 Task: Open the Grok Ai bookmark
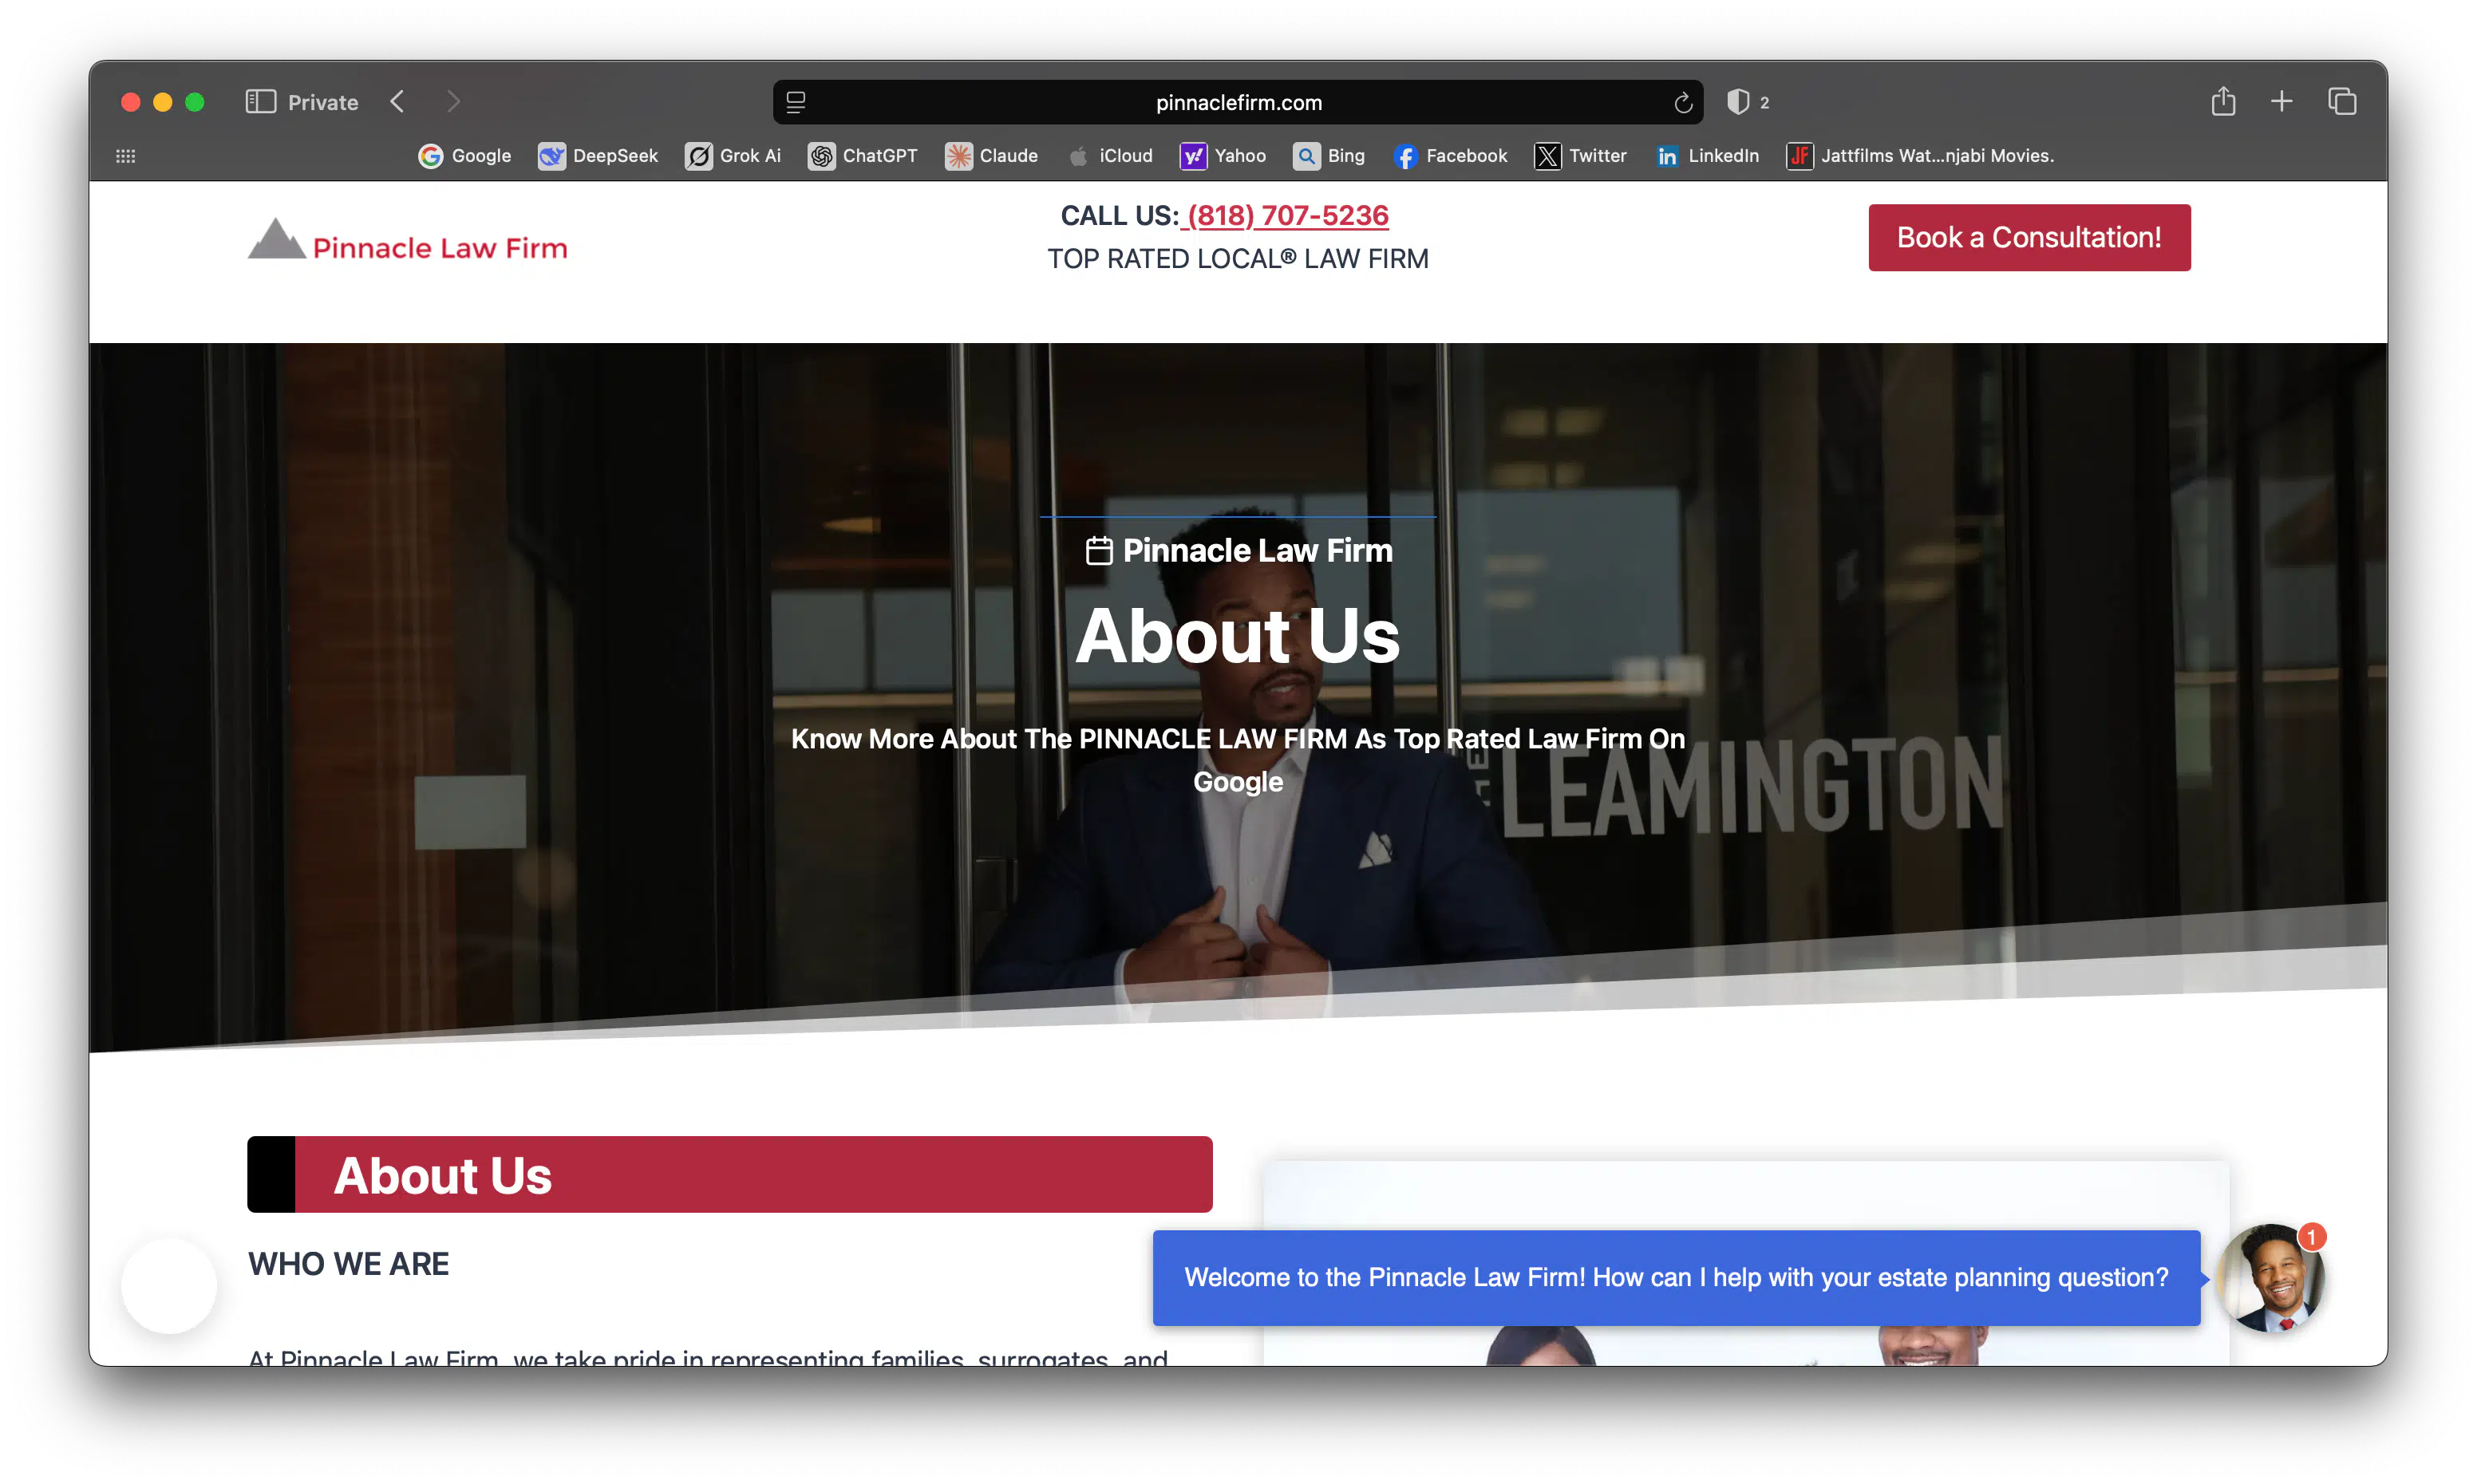[x=733, y=156]
